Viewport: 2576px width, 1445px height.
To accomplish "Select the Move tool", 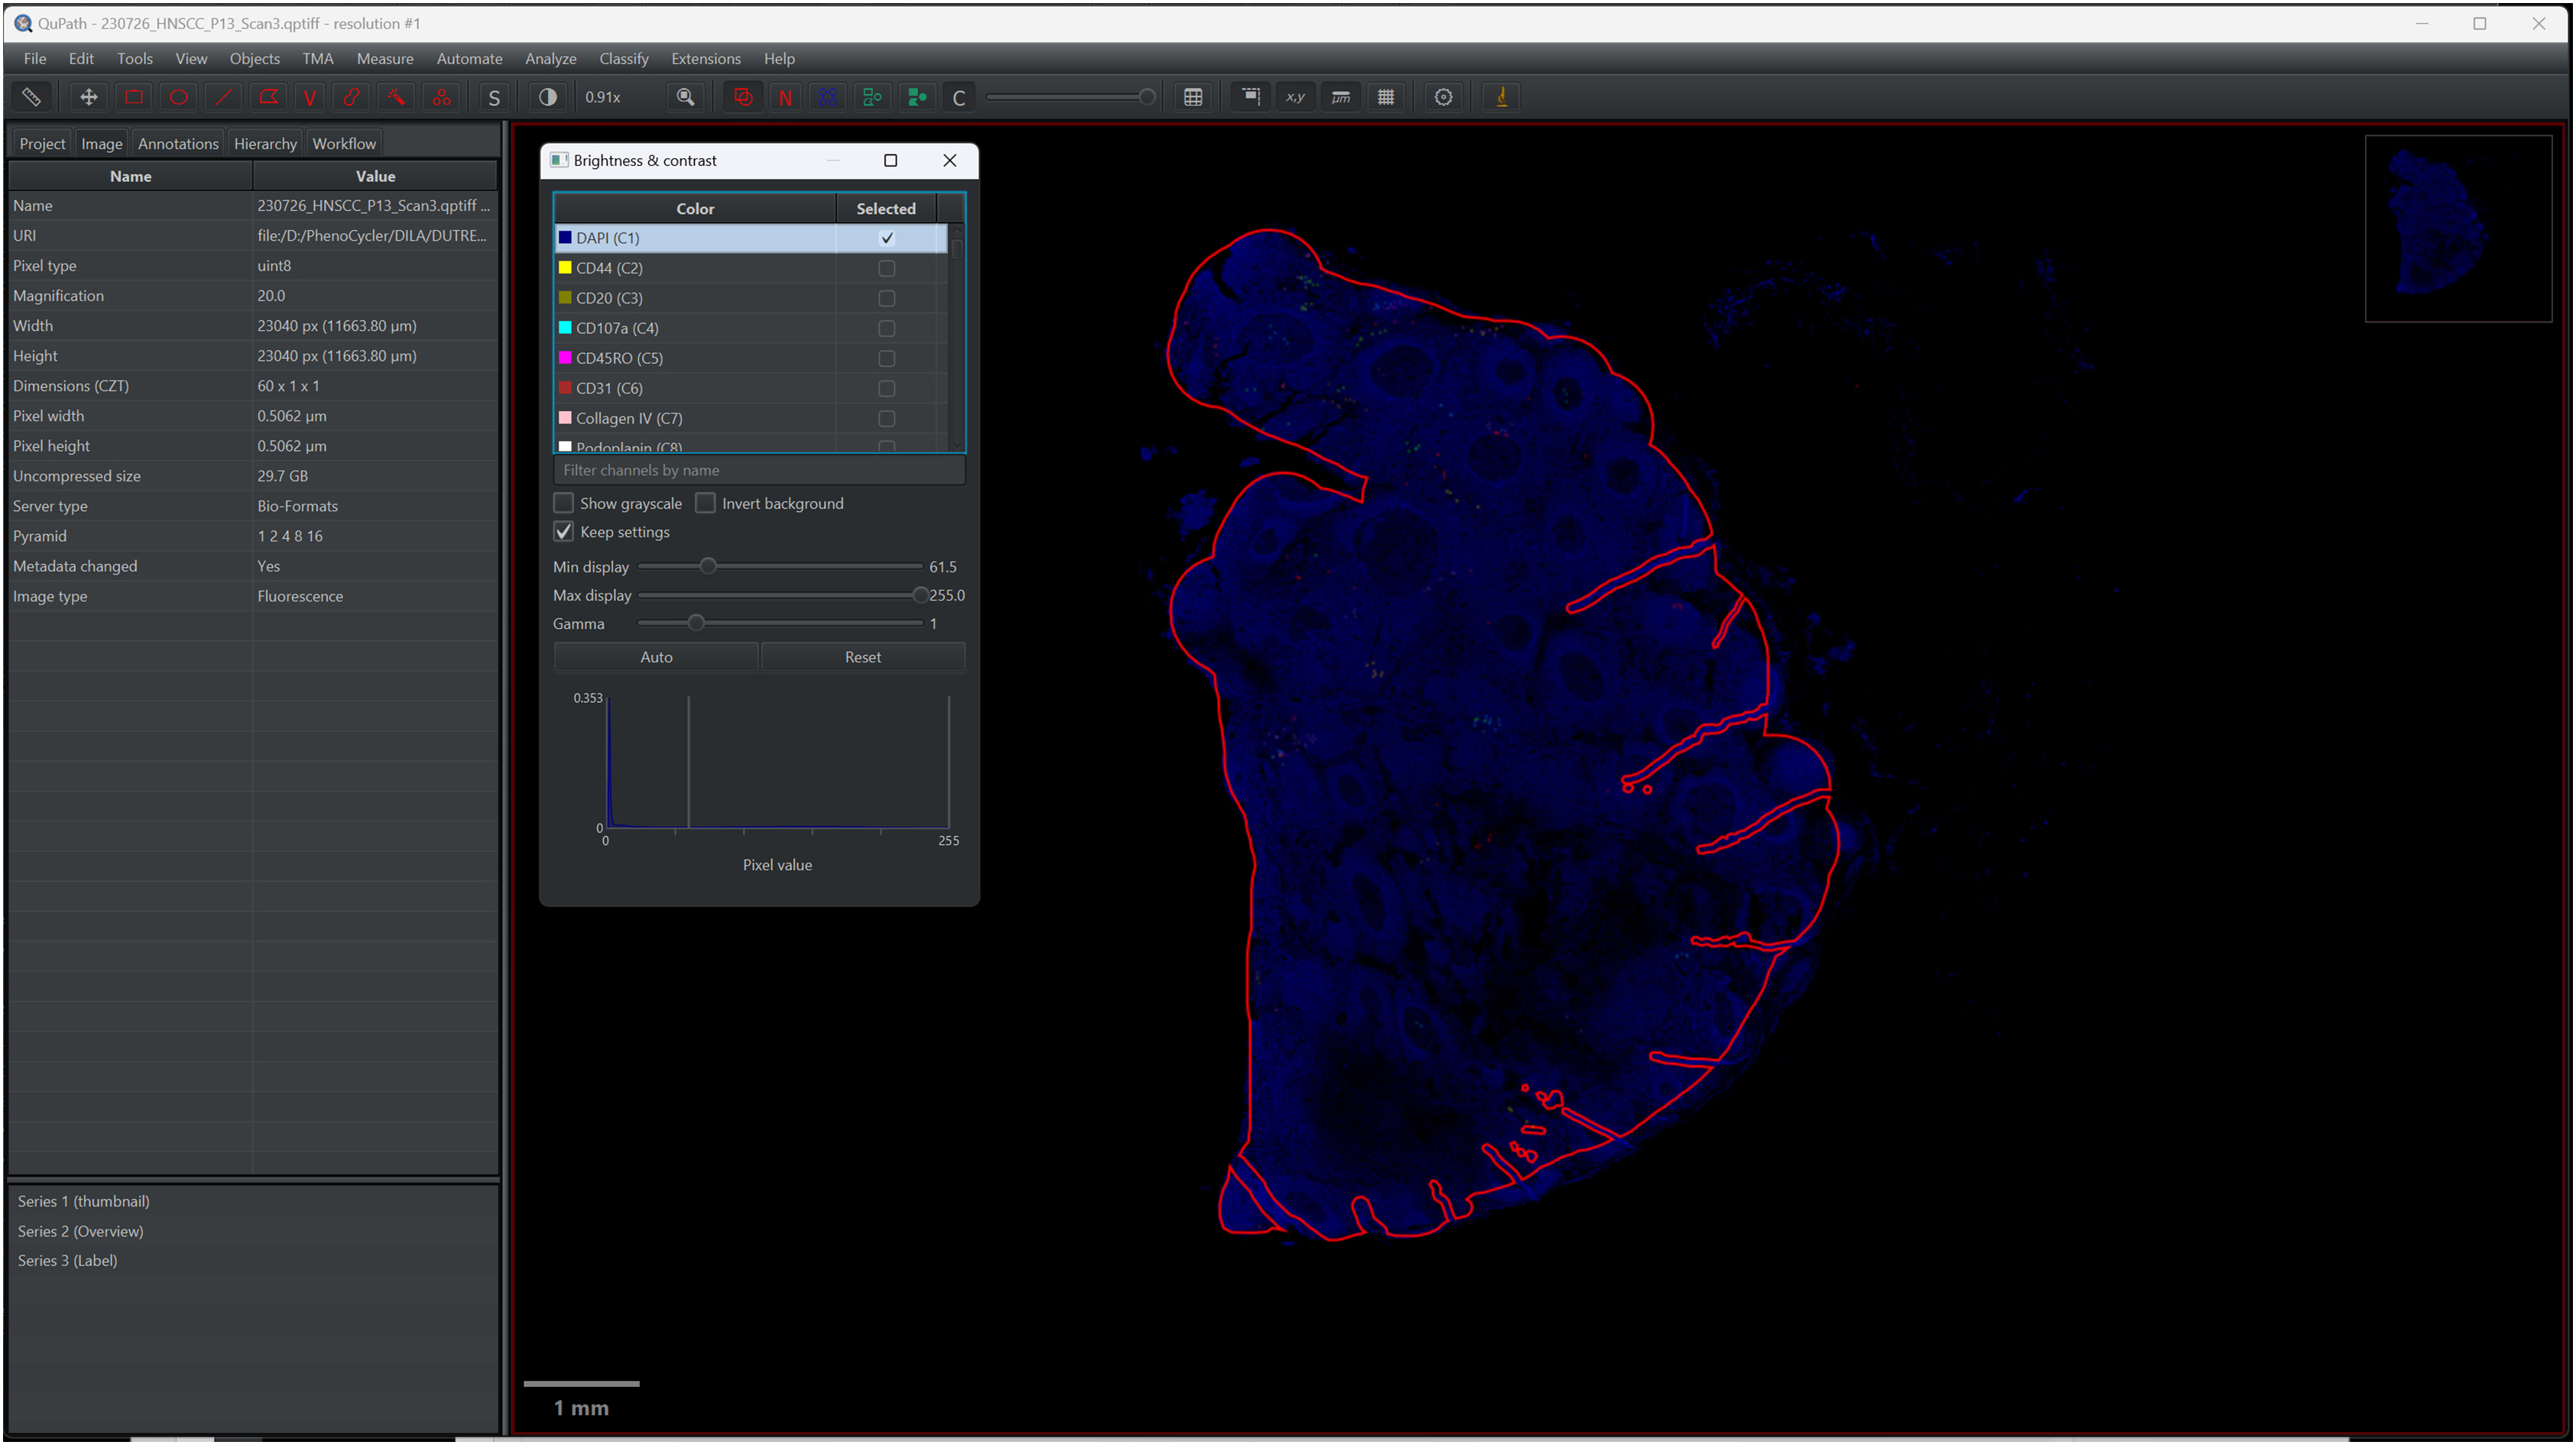I will [x=88, y=97].
